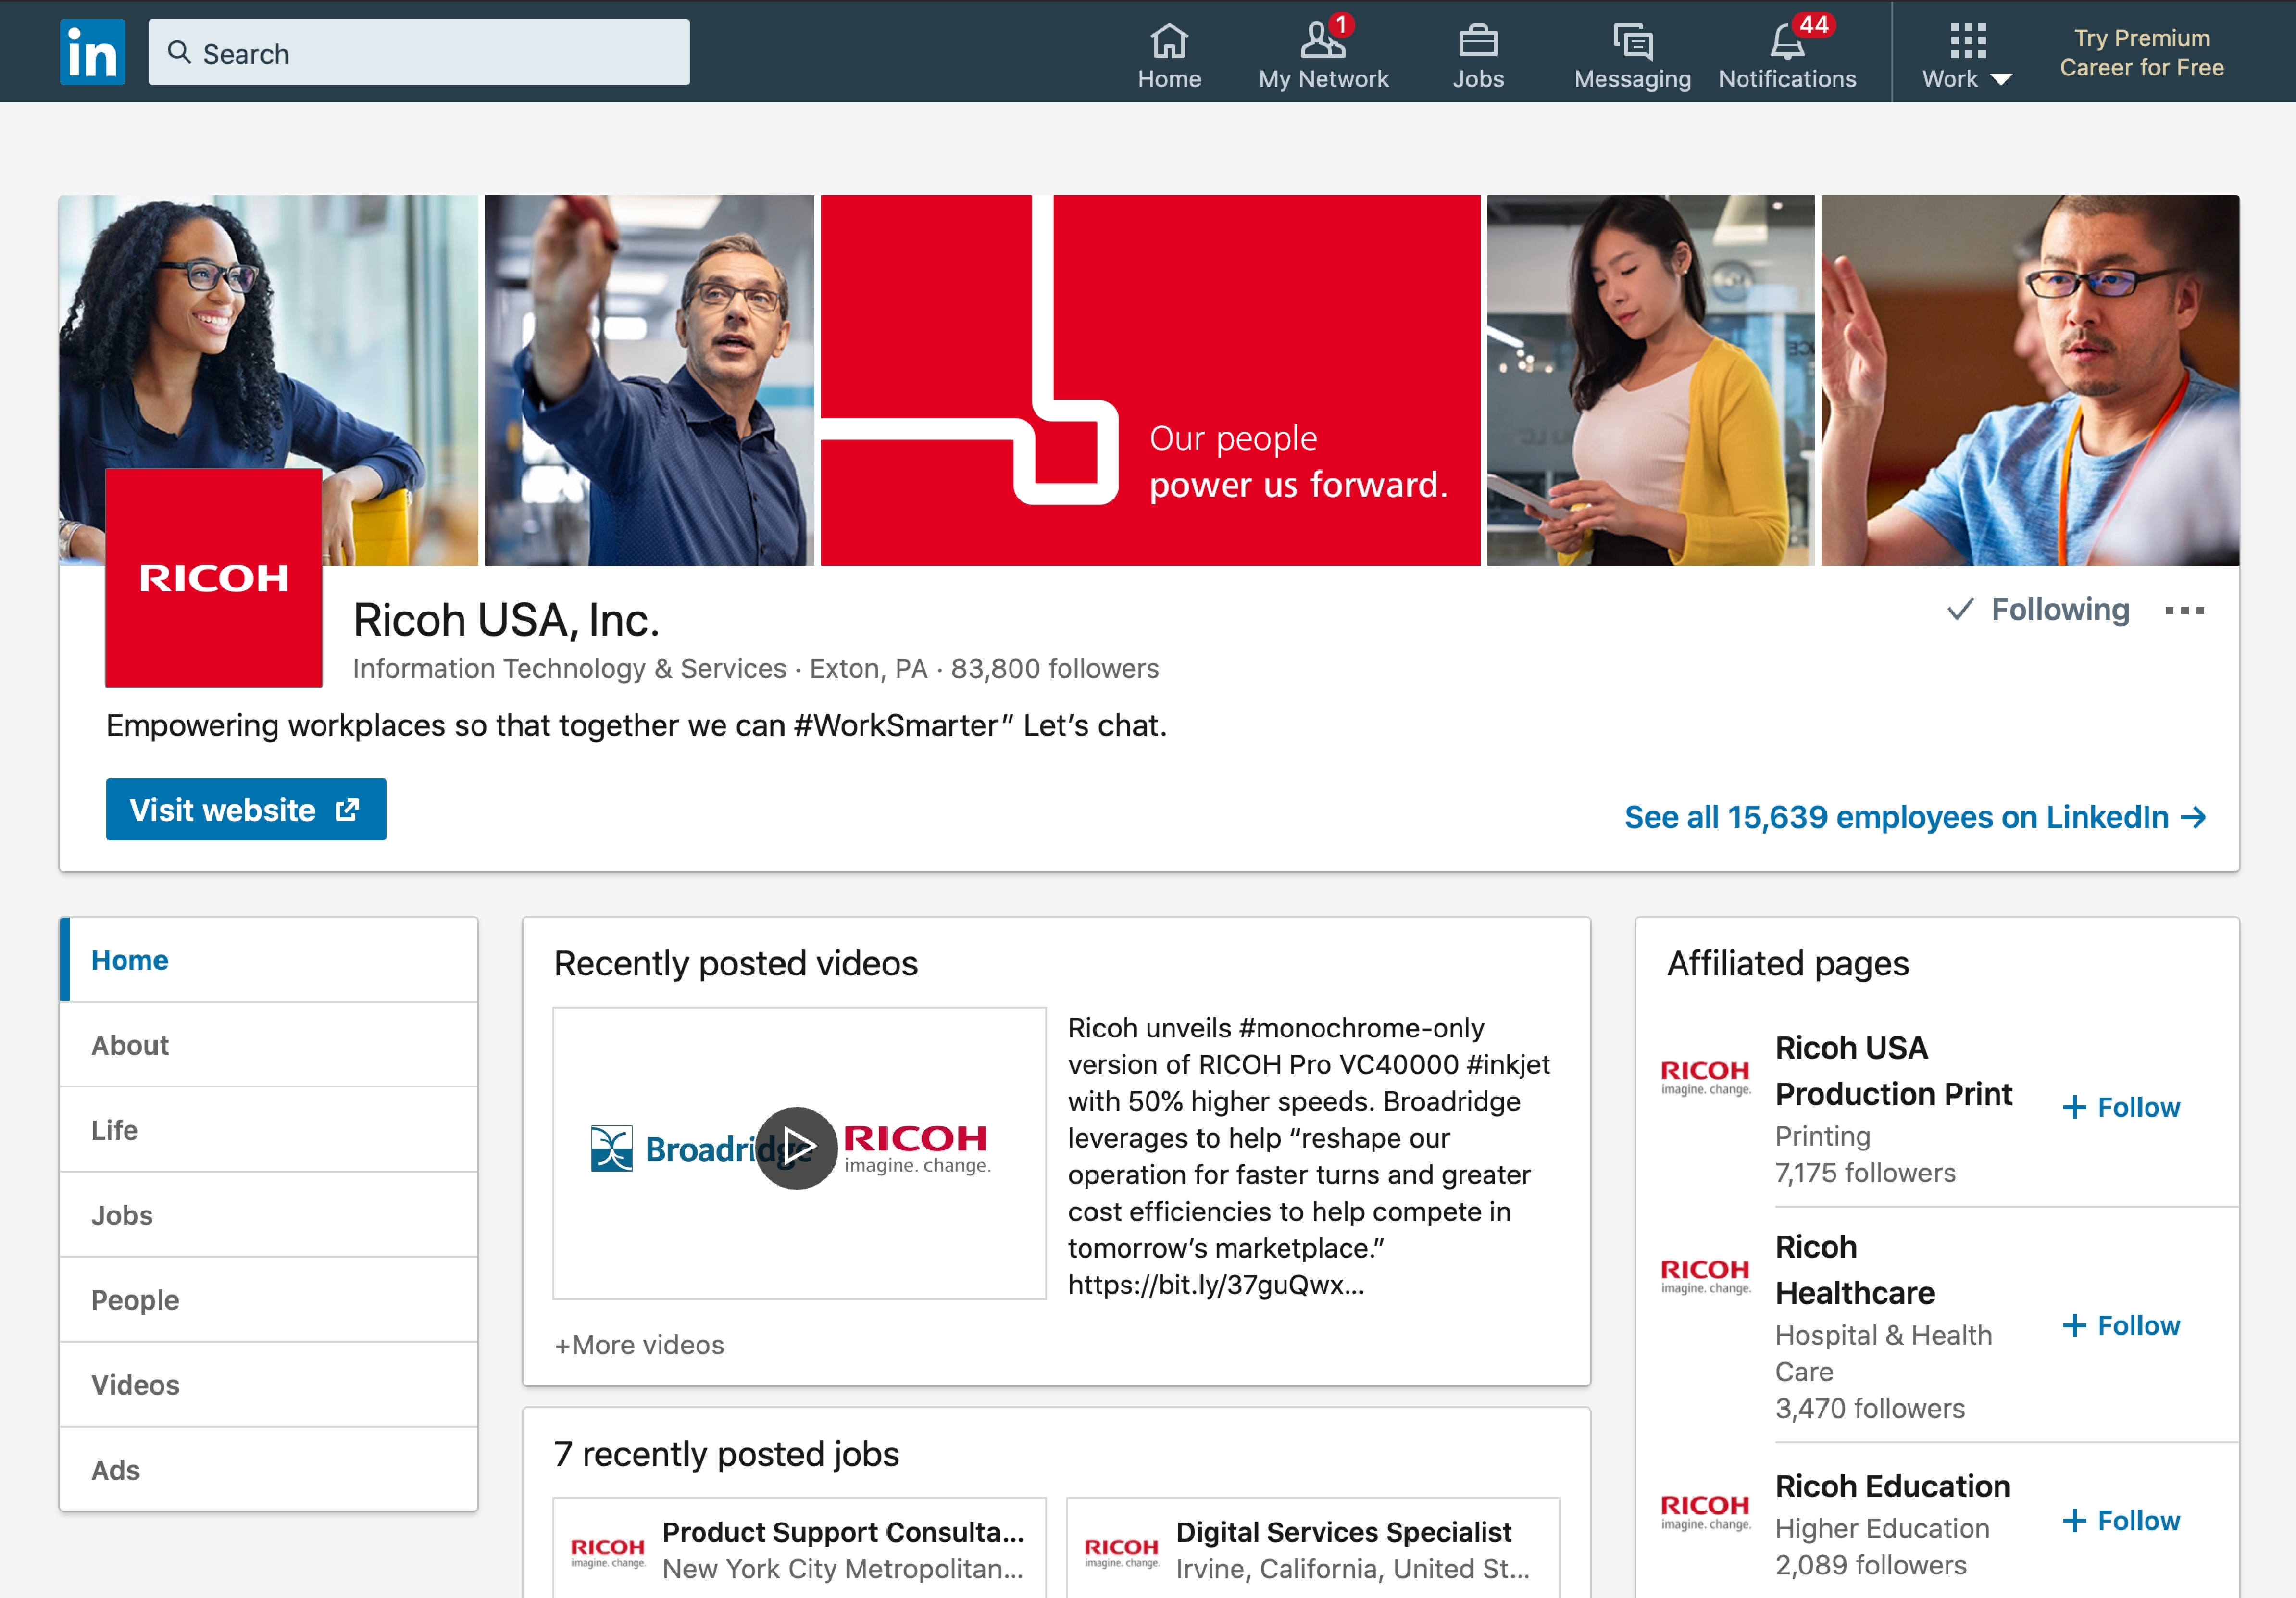
Task: Click Ricoh logo on Product Support job
Action: click(608, 1551)
